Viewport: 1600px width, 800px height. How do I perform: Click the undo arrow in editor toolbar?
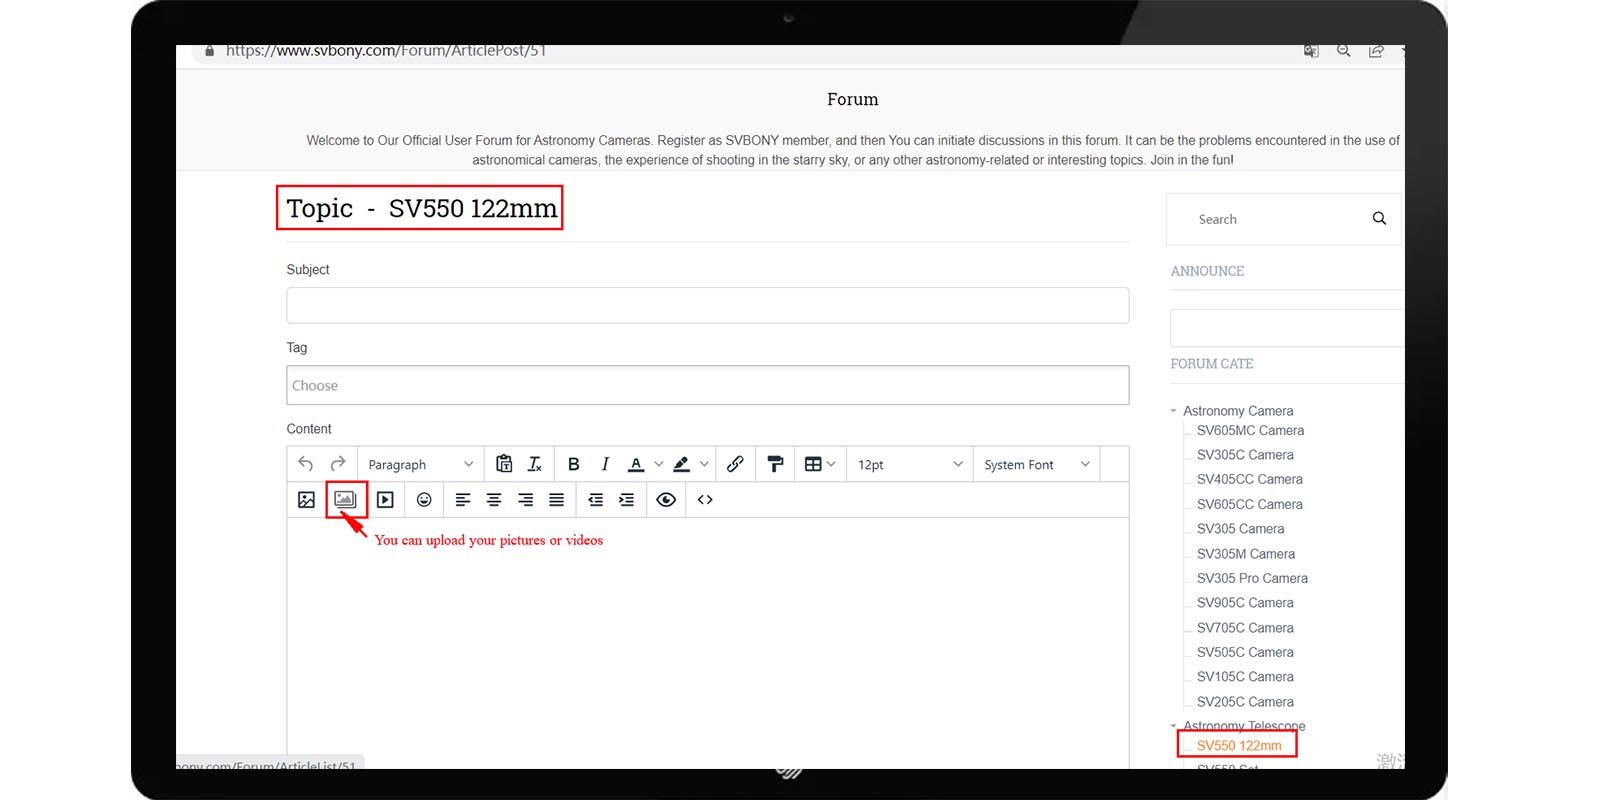pyautogui.click(x=306, y=464)
